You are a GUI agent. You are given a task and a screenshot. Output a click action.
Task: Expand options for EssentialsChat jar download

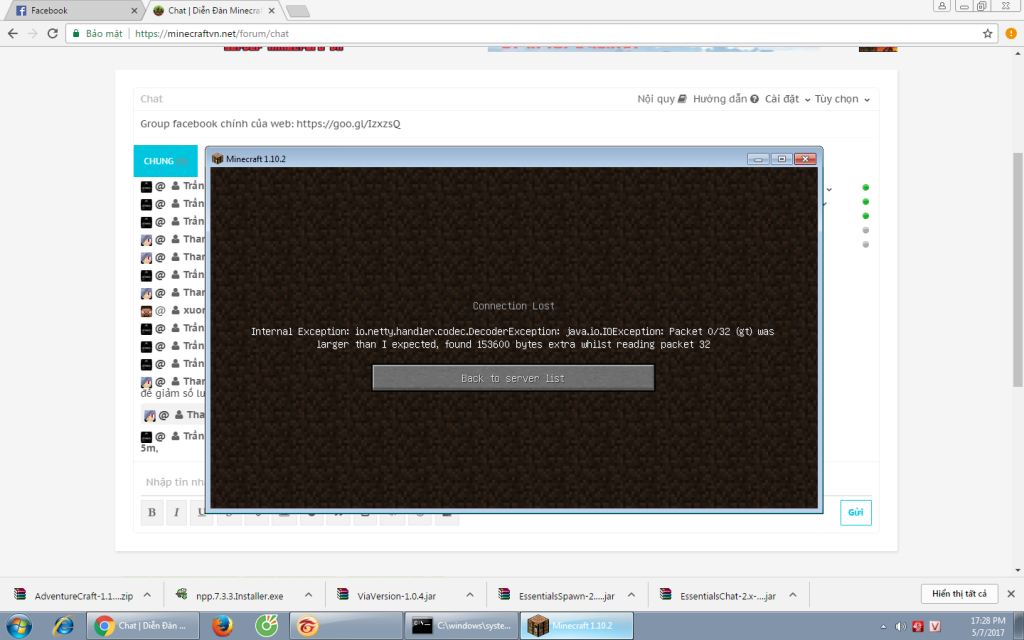[x=792, y=595]
